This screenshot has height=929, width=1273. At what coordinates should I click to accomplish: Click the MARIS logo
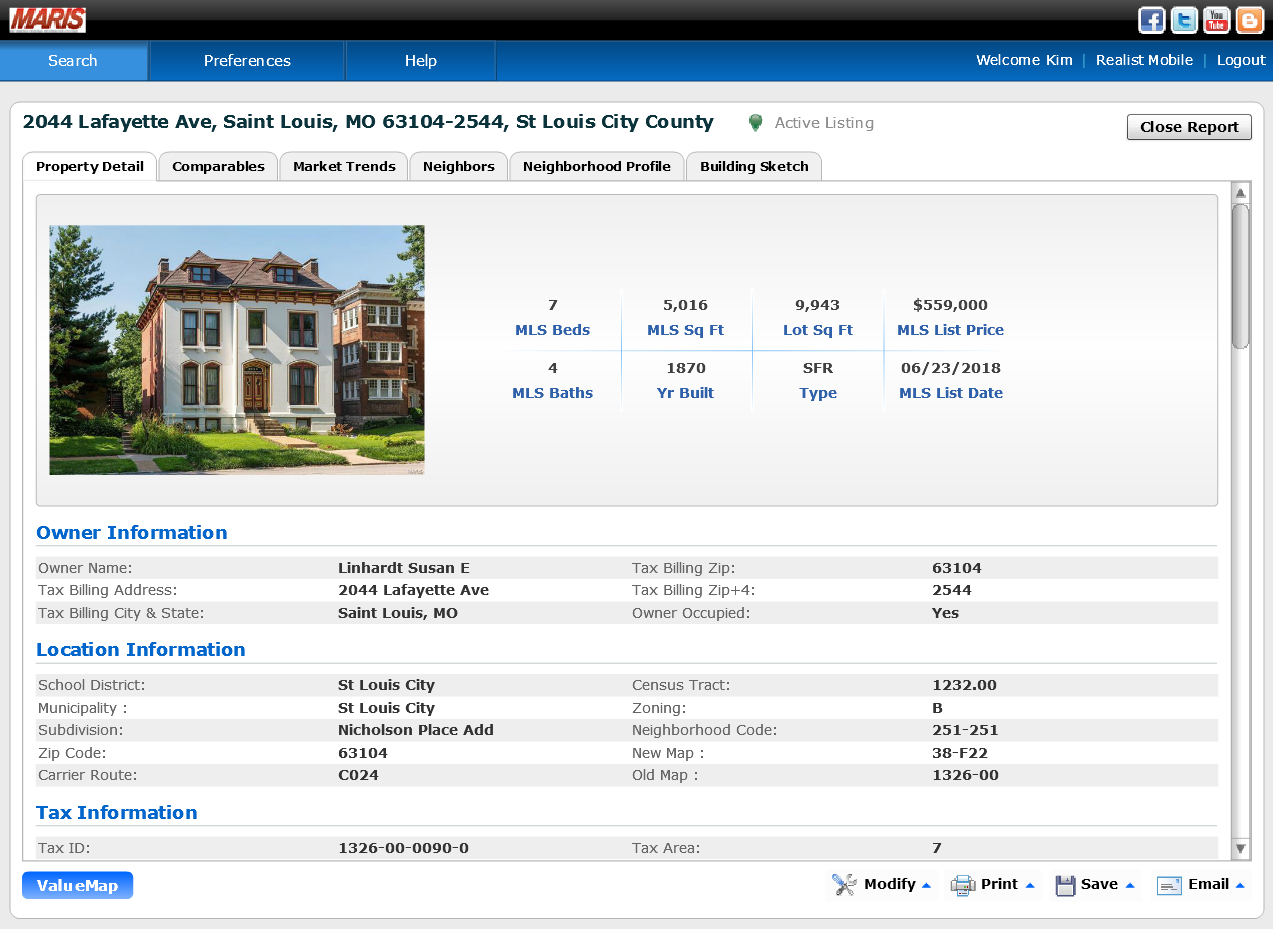coord(48,20)
